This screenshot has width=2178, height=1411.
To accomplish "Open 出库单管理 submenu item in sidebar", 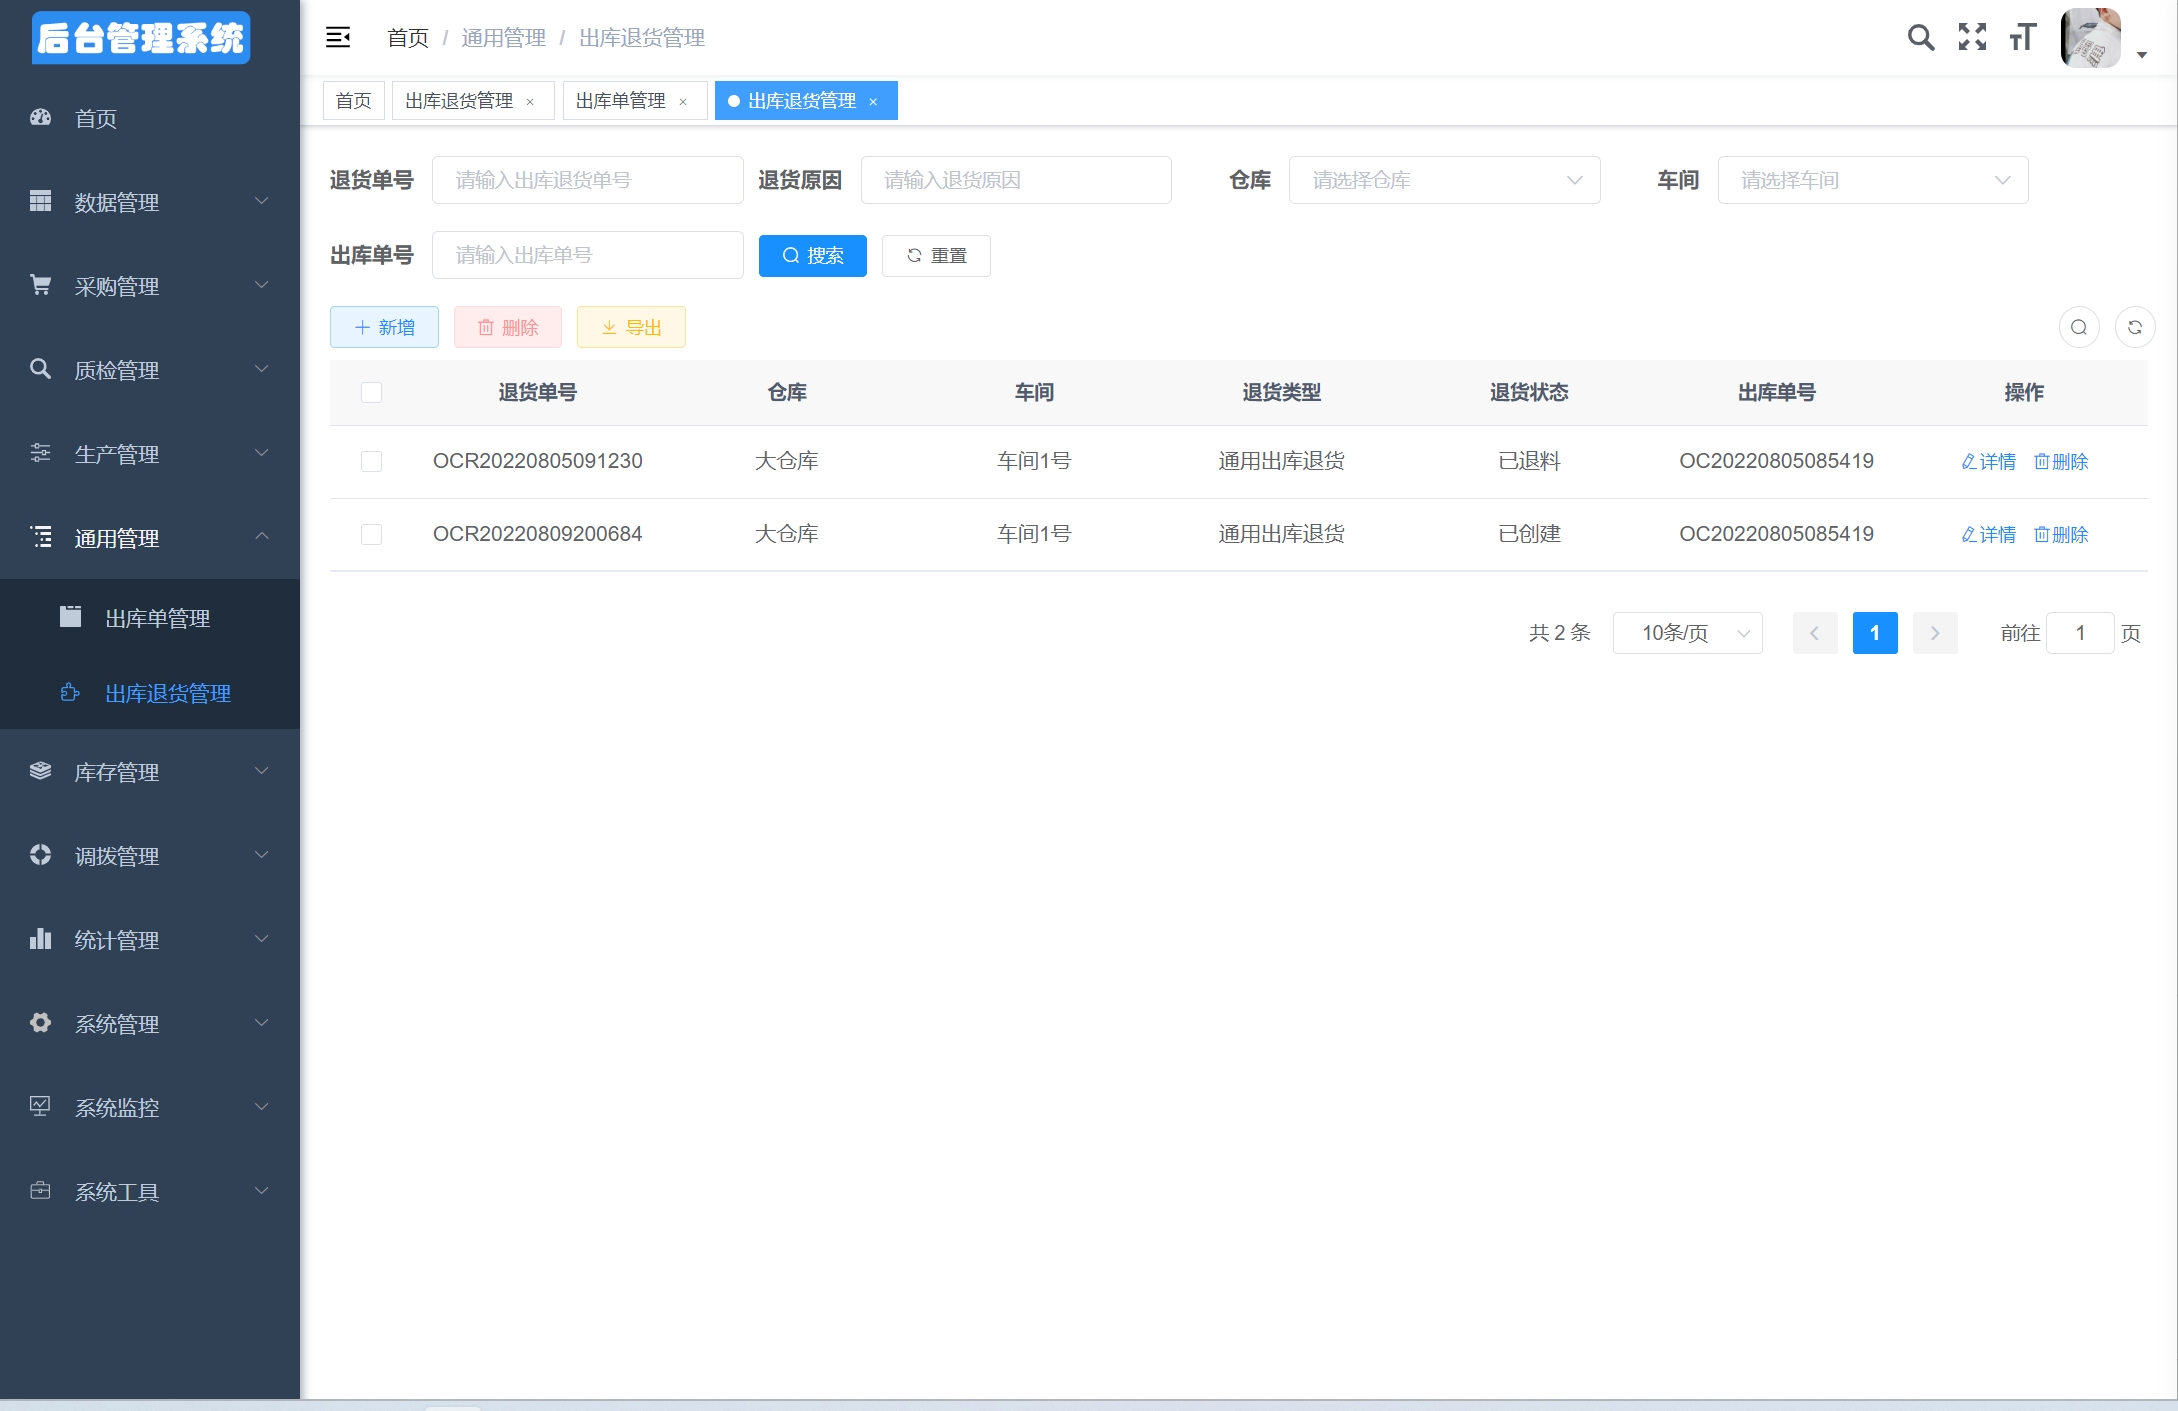I will [x=158, y=618].
